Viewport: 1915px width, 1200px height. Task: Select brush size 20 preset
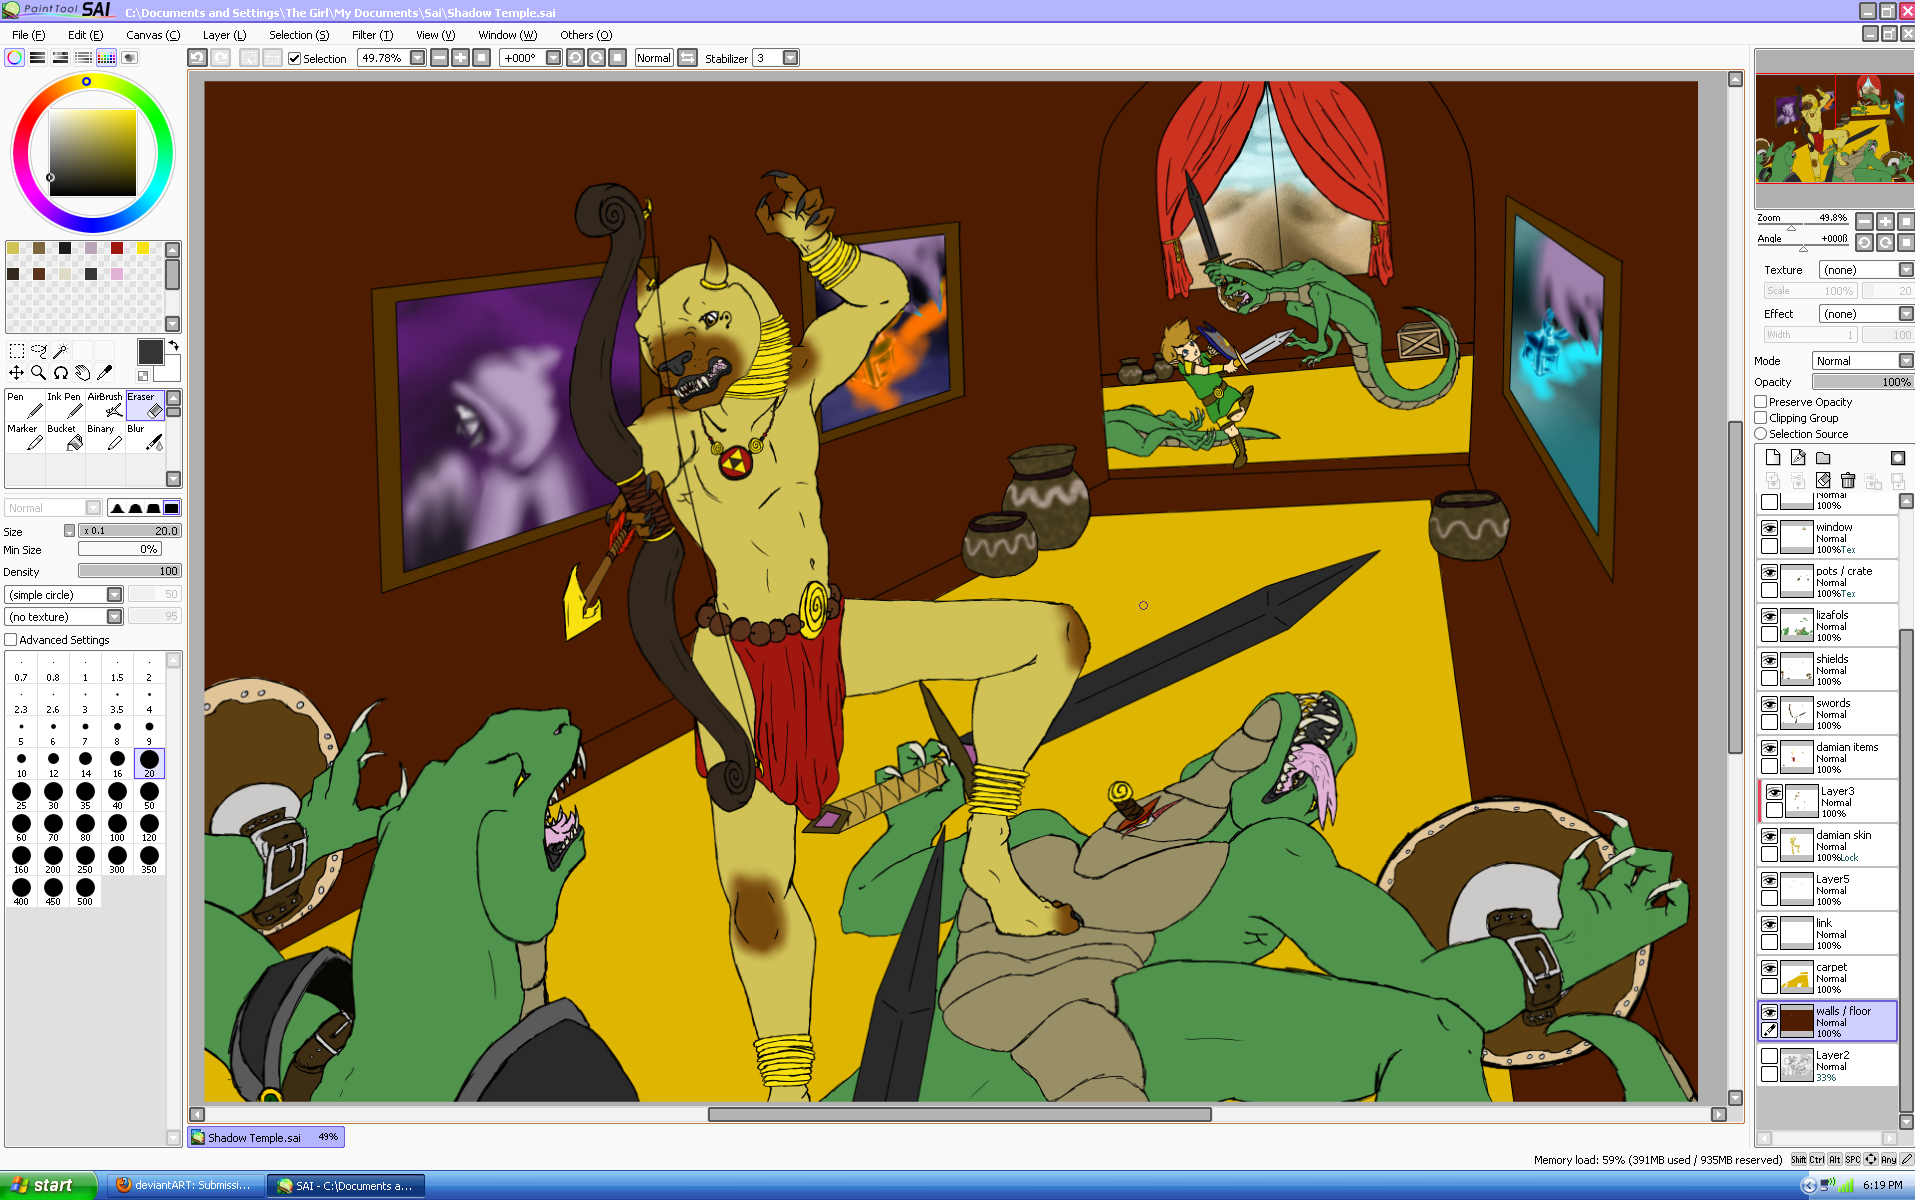coord(149,763)
